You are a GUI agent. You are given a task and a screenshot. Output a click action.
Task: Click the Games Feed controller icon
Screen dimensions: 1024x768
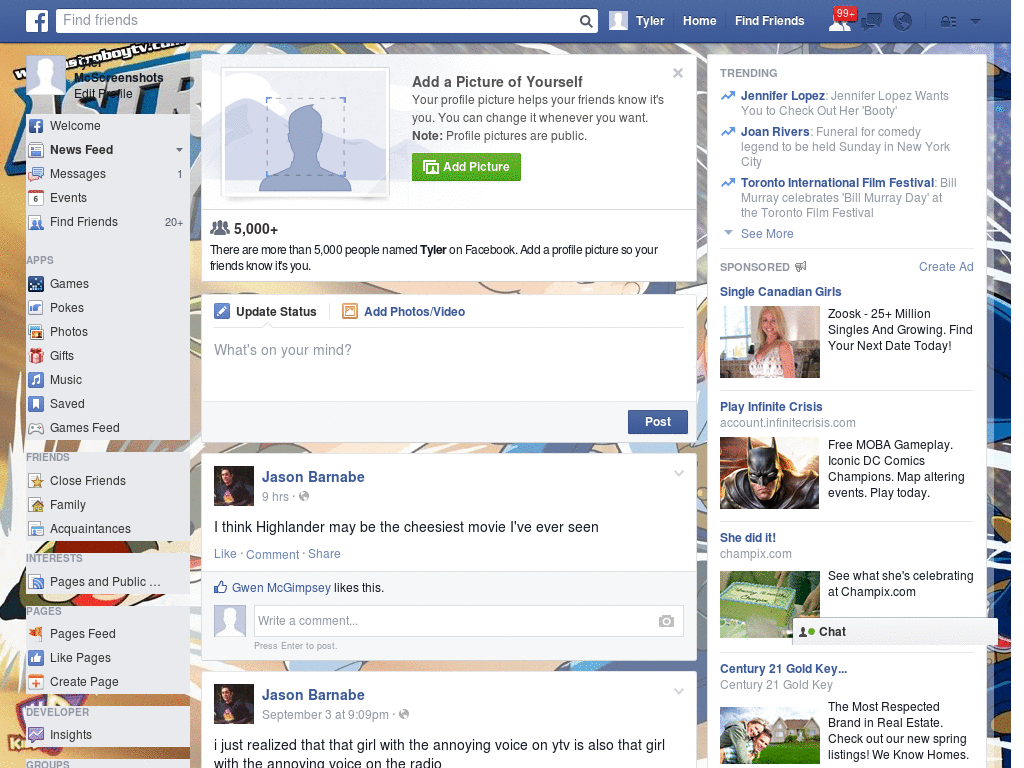click(36, 428)
